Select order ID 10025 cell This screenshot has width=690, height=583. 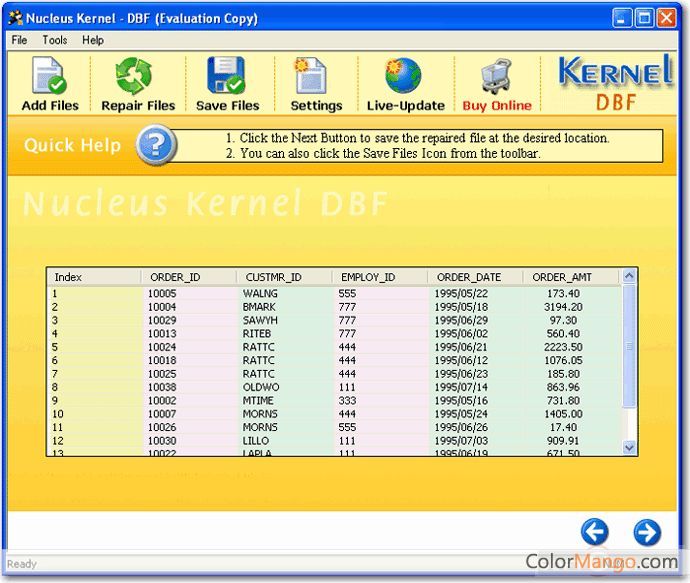pos(162,374)
